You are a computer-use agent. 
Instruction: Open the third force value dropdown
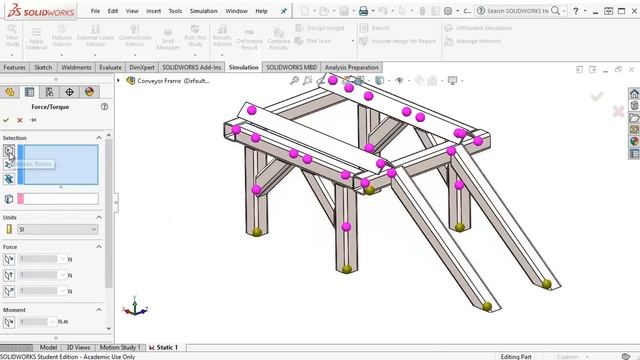coord(62,291)
